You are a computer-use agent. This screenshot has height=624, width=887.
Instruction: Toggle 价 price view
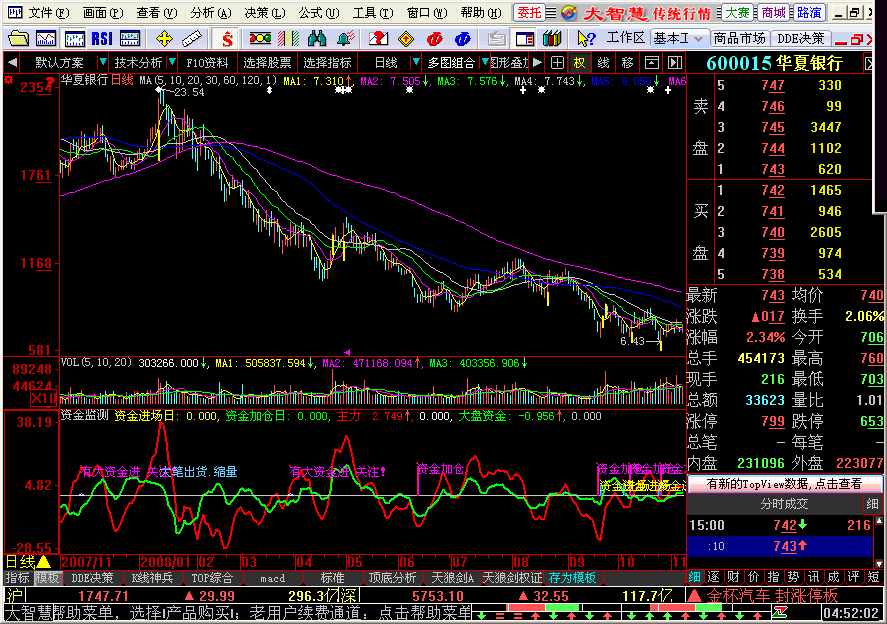click(x=753, y=577)
